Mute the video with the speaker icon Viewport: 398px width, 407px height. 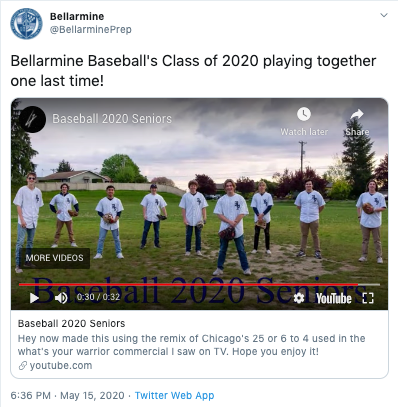point(61,298)
